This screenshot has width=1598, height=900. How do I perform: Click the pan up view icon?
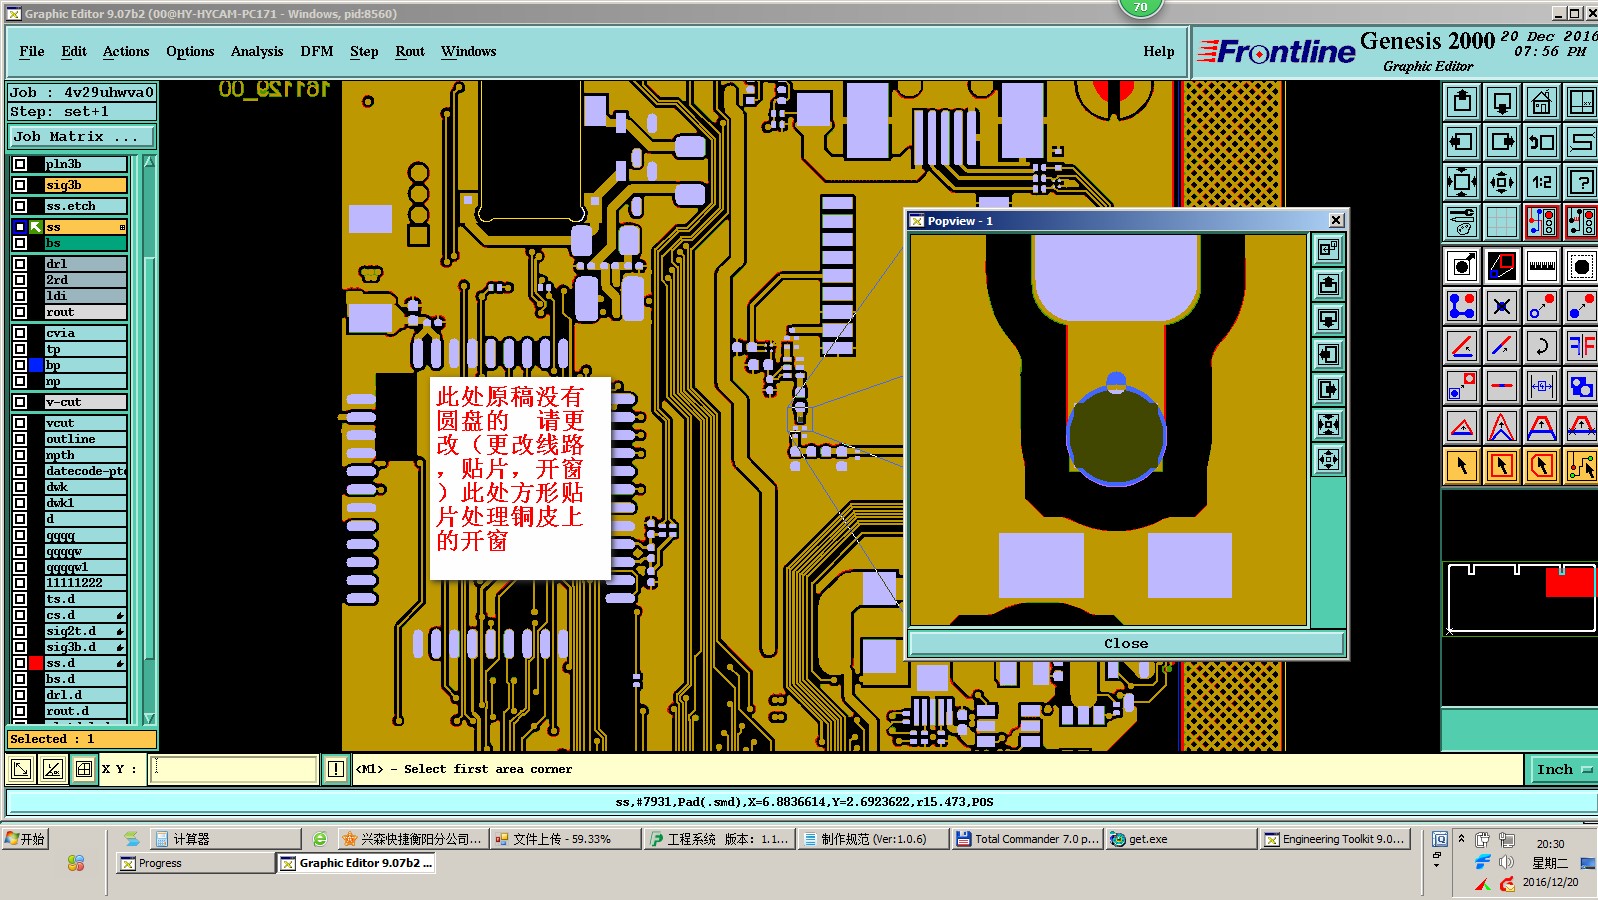1462,102
